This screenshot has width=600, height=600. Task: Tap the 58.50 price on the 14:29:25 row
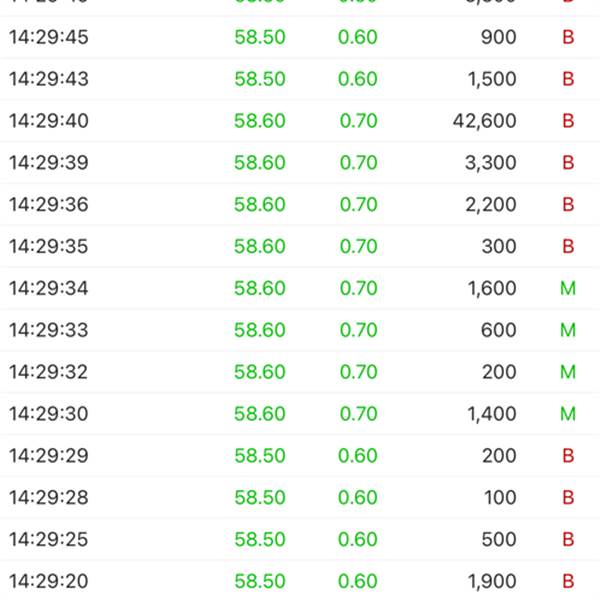(260, 539)
